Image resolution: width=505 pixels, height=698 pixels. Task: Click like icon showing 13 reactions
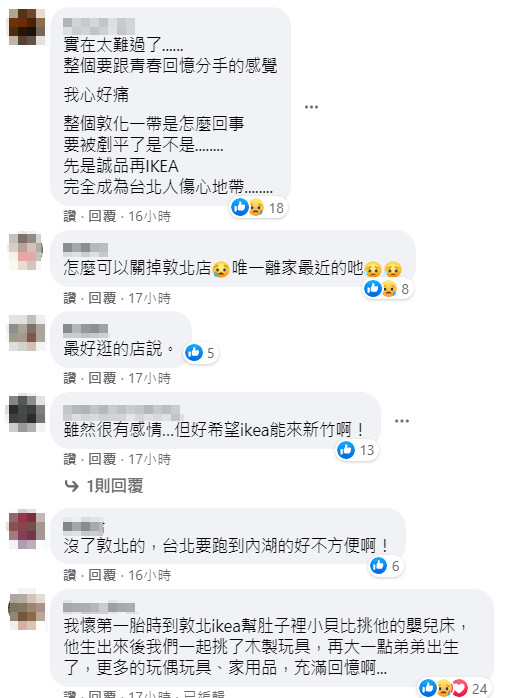[346, 450]
